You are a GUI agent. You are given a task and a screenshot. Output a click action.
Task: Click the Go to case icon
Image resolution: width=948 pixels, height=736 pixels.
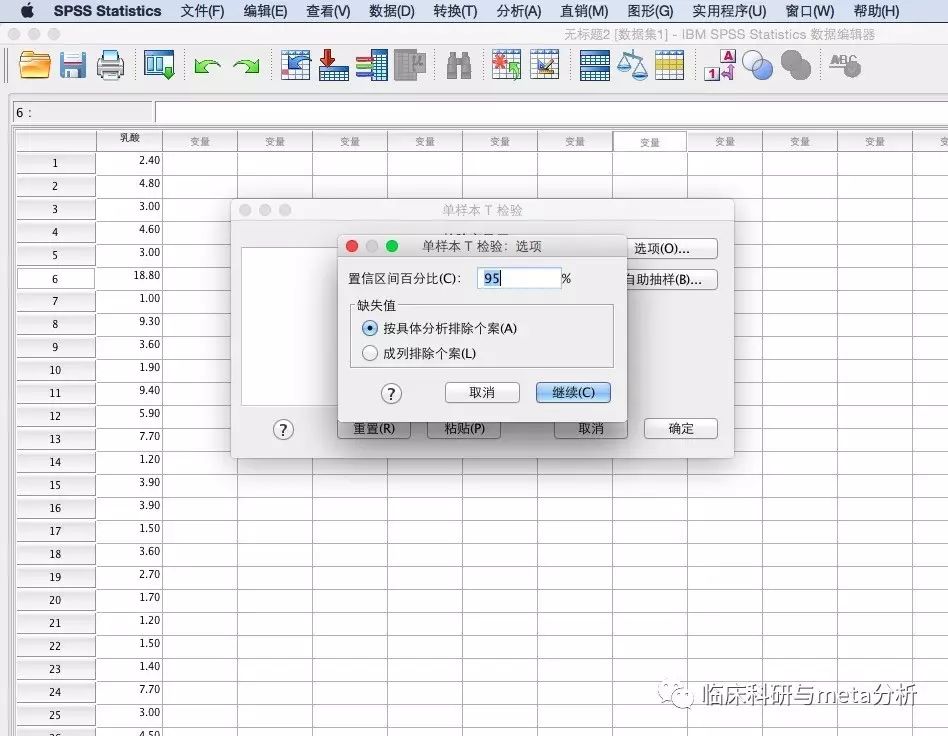point(296,65)
